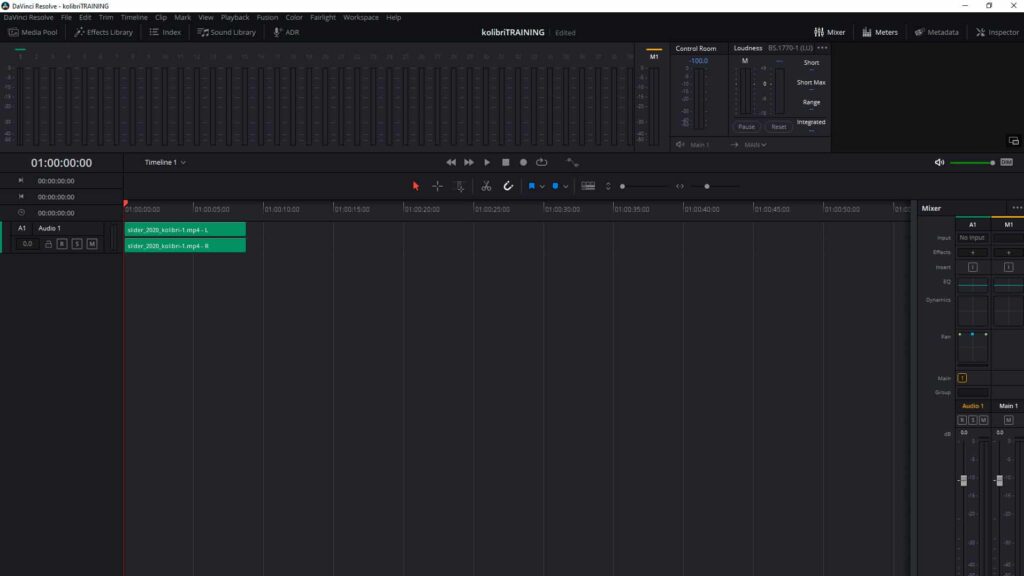Toggle loop playback
Viewport: 1024px width, 576px height.
tap(541, 162)
